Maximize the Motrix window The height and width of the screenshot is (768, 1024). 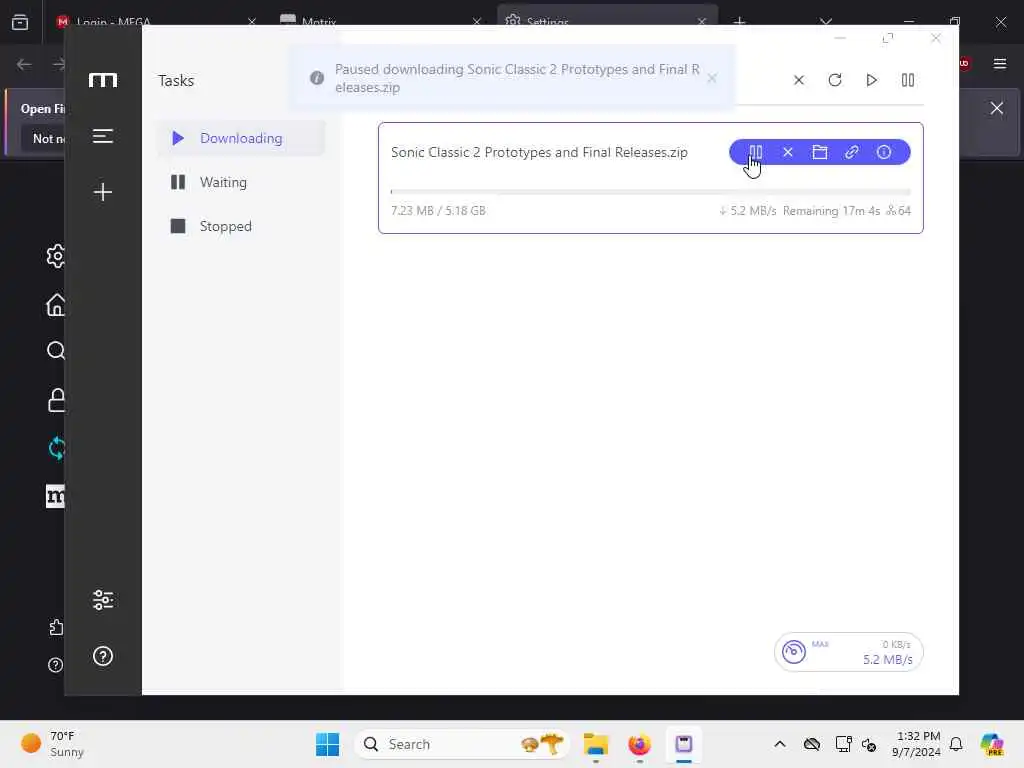click(888, 39)
